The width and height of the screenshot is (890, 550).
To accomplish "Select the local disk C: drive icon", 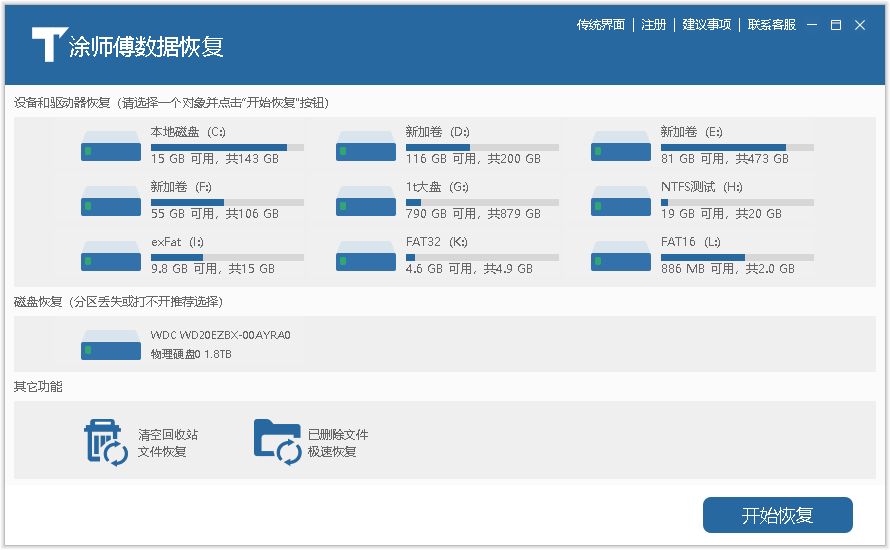I will pyautogui.click(x=110, y=146).
